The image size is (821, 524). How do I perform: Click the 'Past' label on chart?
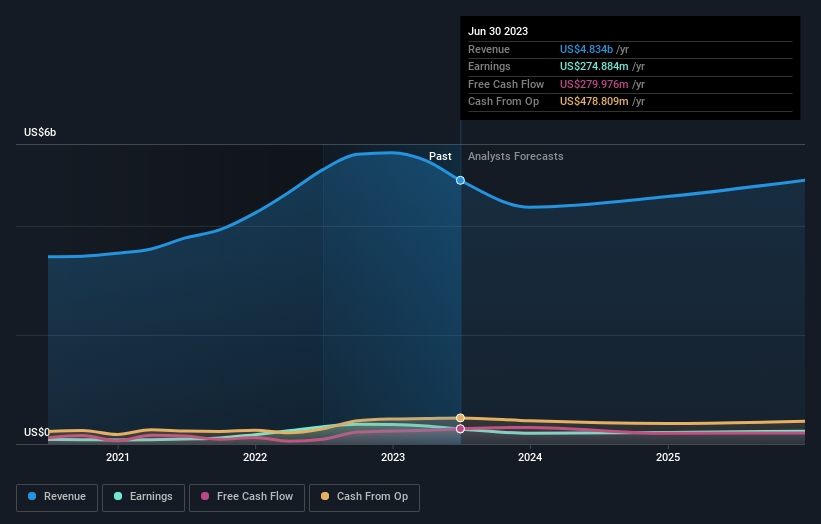click(440, 156)
